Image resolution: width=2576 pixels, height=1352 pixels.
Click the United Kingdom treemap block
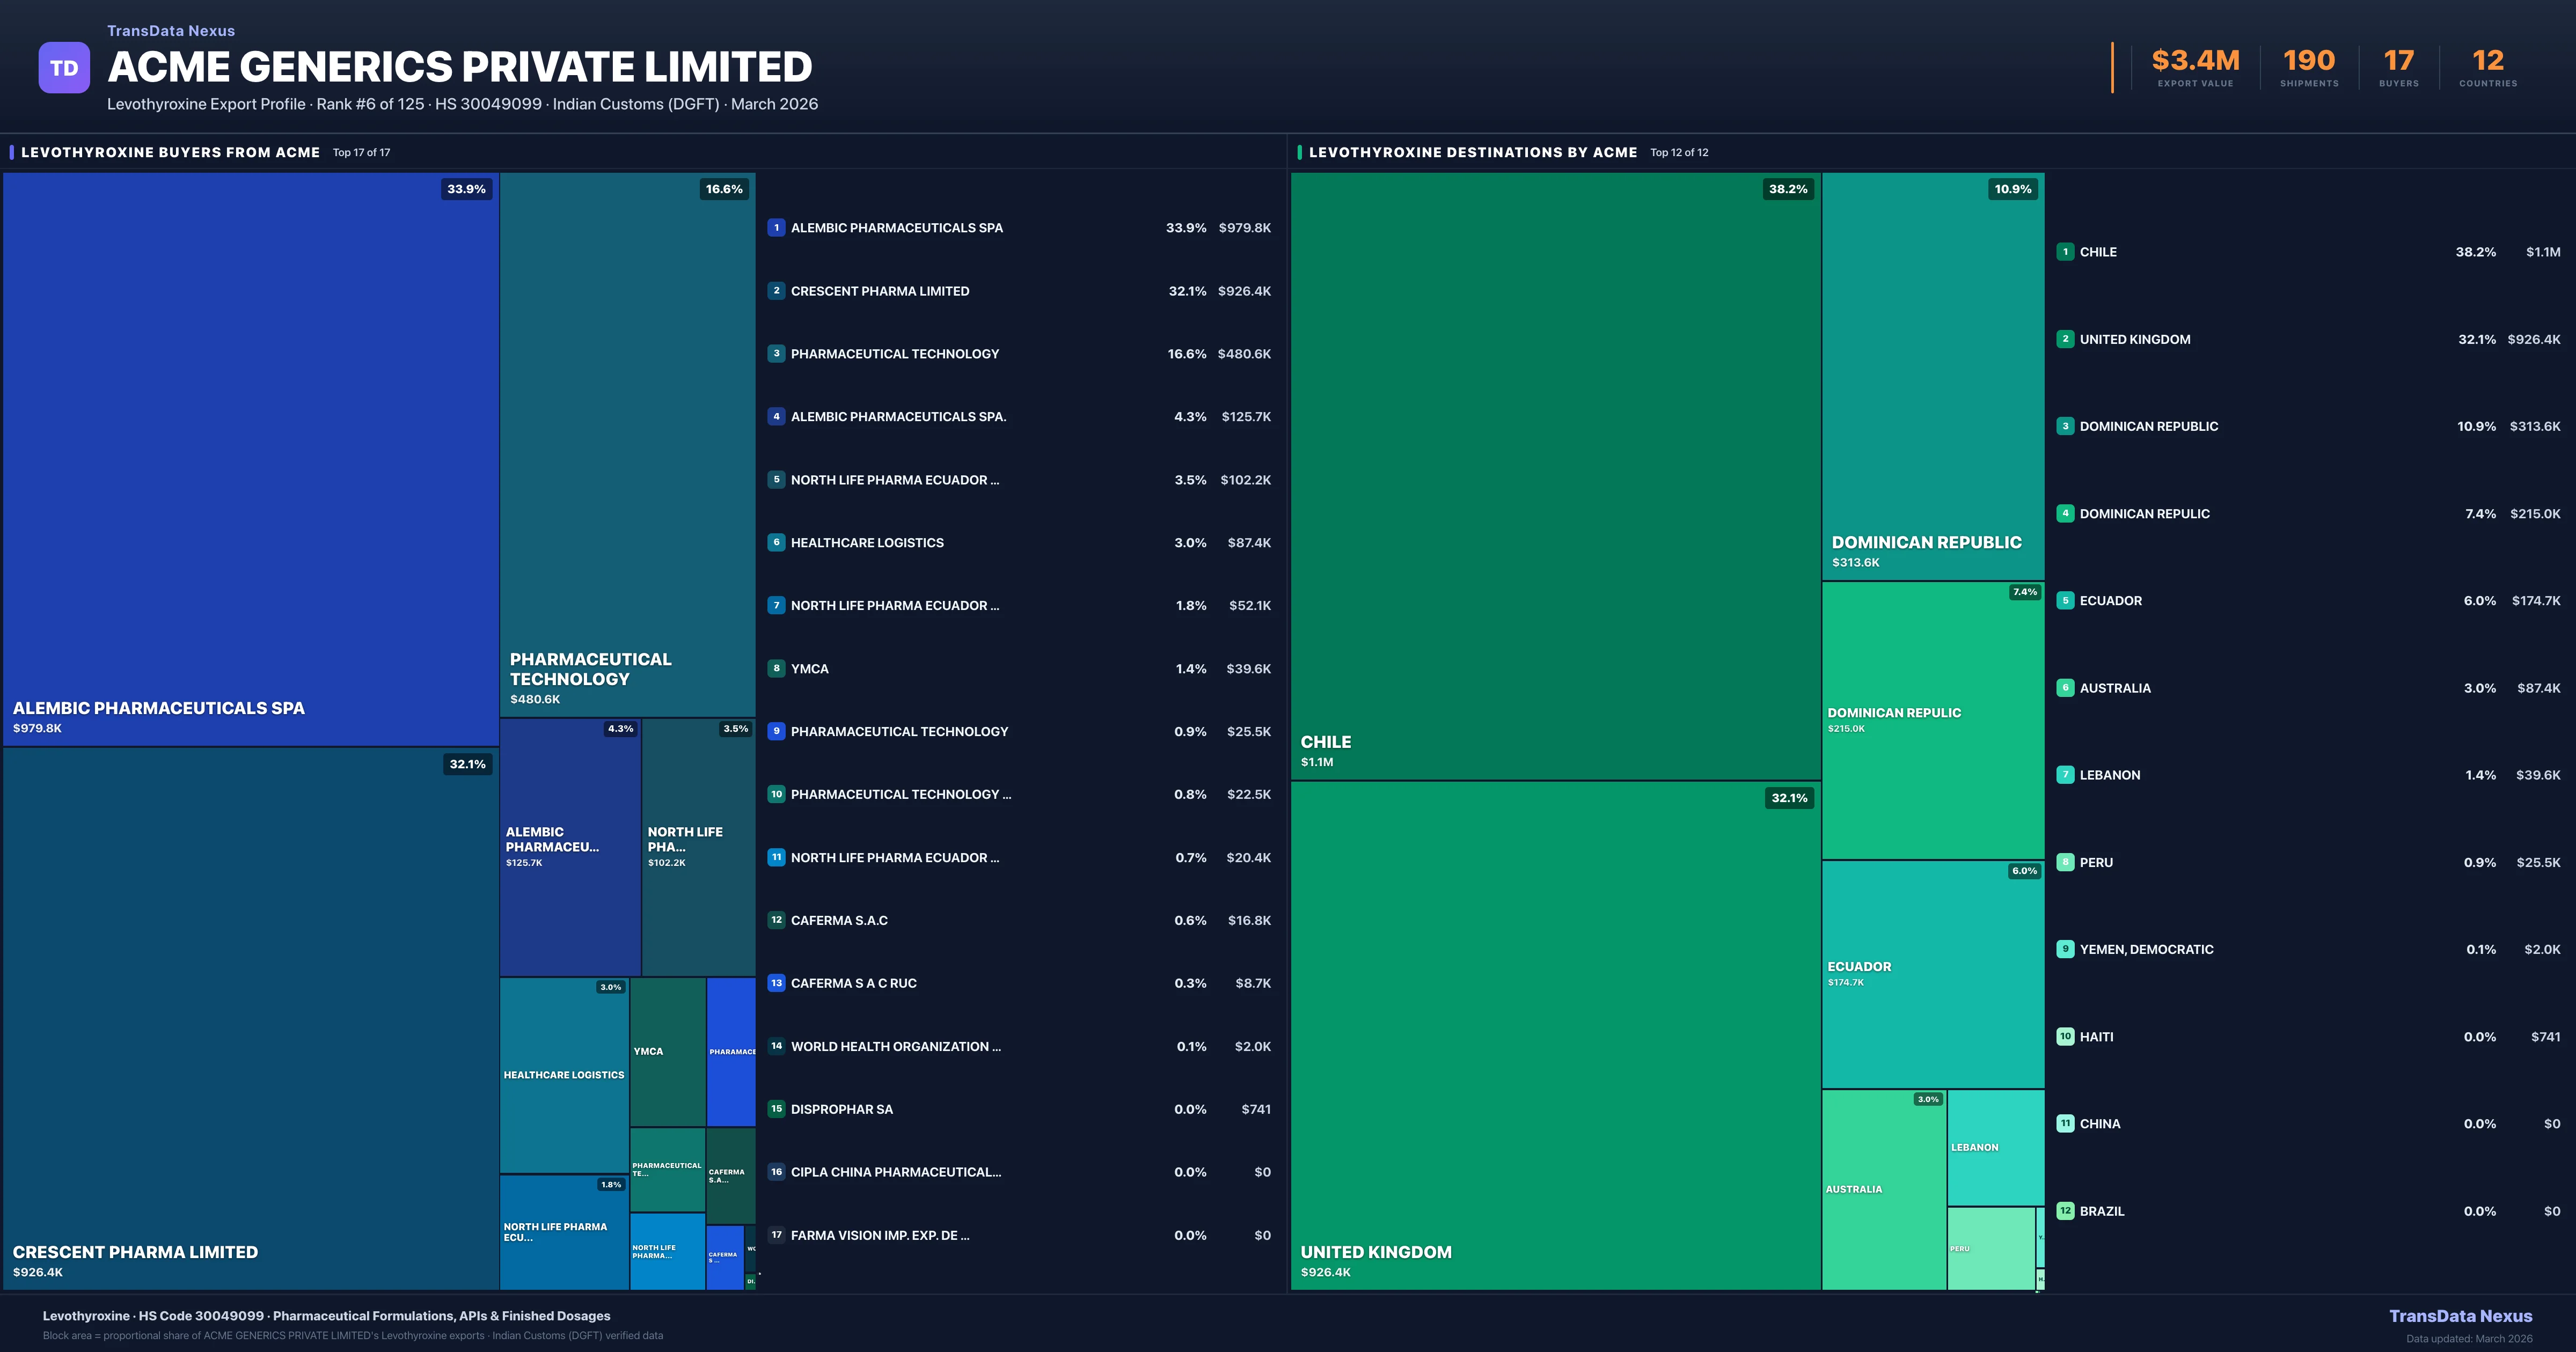point(1555,1035)
